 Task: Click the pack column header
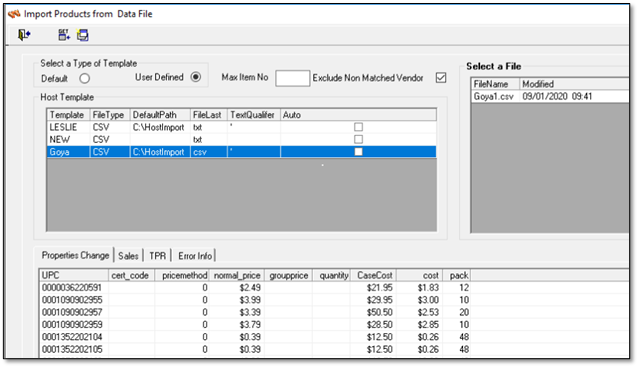457,275
